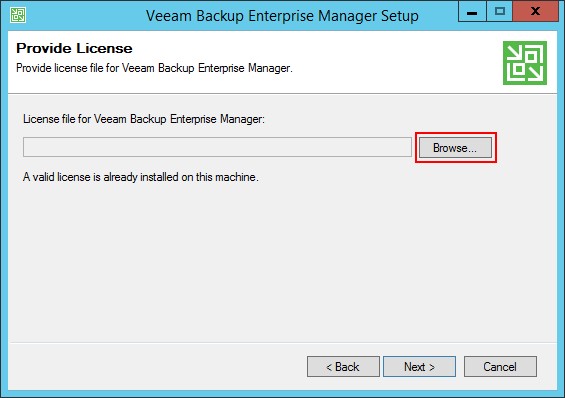The height and width of the screenshot is (398, 565).
Task: Click the separator line under the header
Action: pos(282,94)
